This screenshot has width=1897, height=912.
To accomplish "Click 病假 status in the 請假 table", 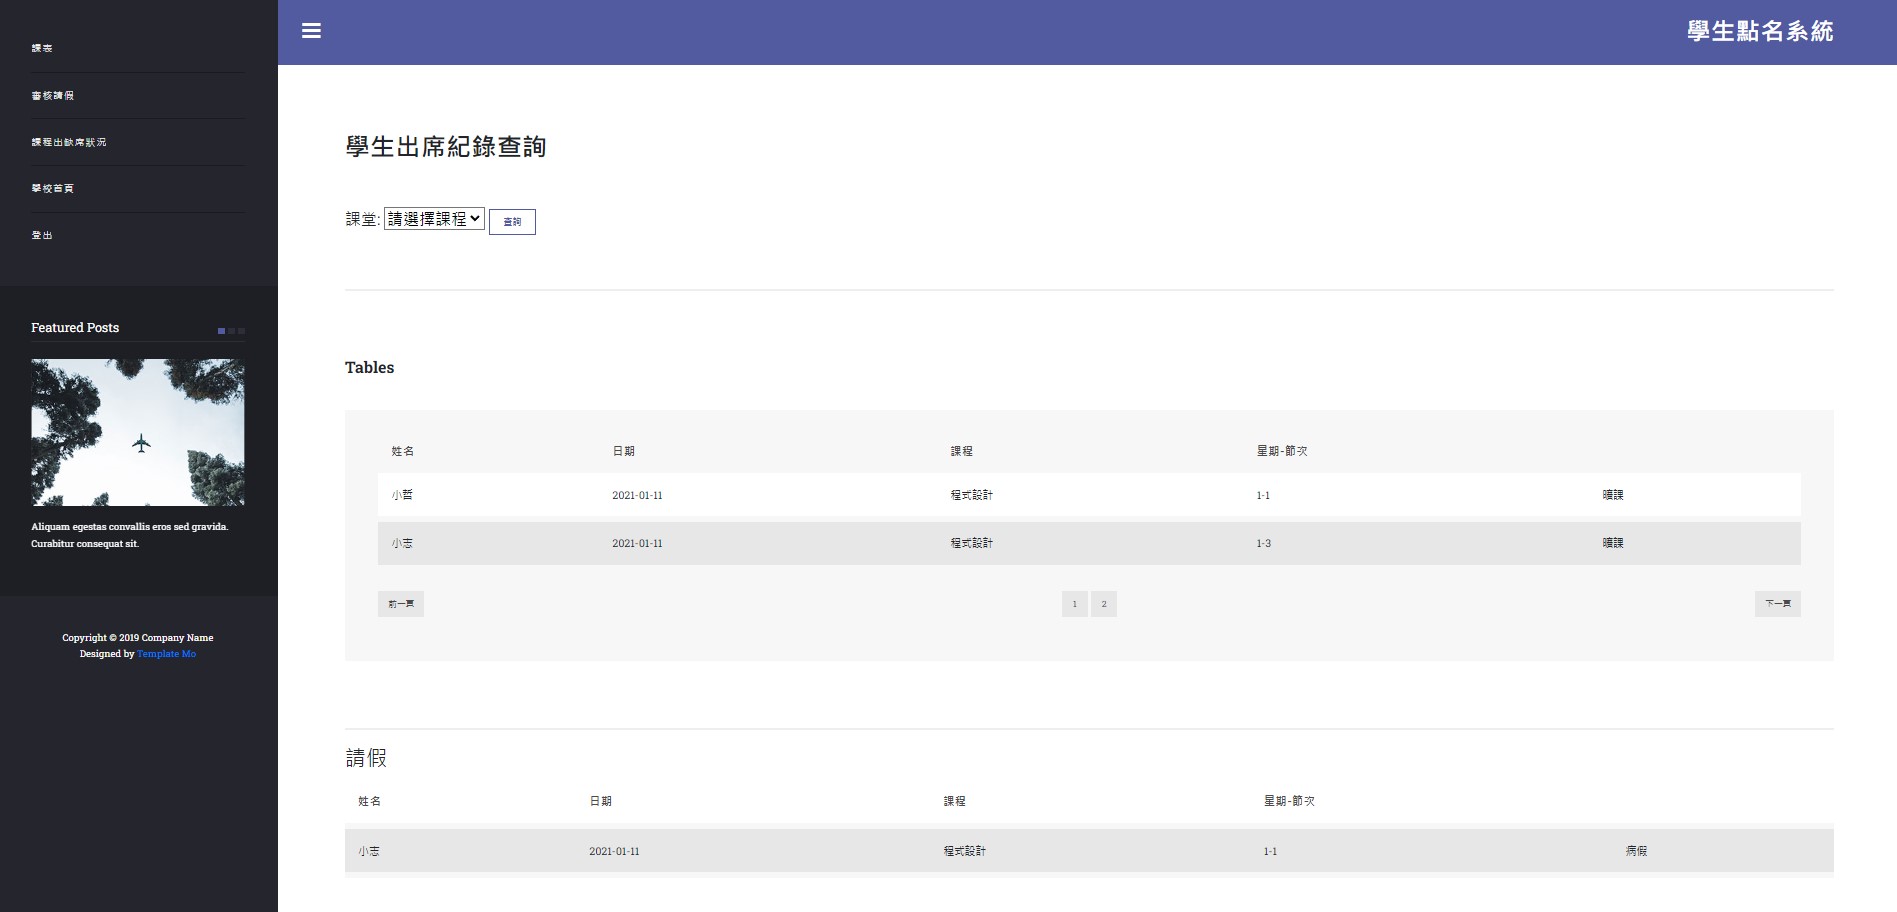I will pyautogui.click(x=1636, y=851).
